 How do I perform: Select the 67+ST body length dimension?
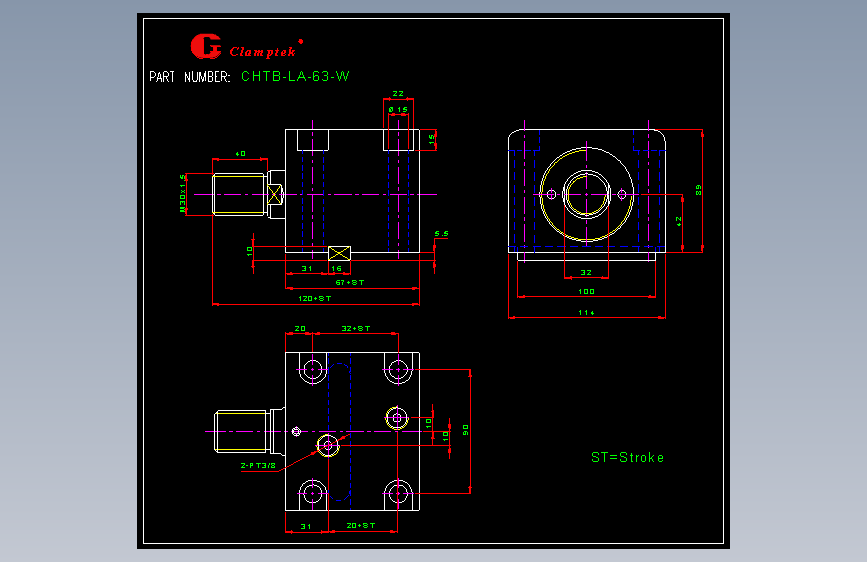350,282
